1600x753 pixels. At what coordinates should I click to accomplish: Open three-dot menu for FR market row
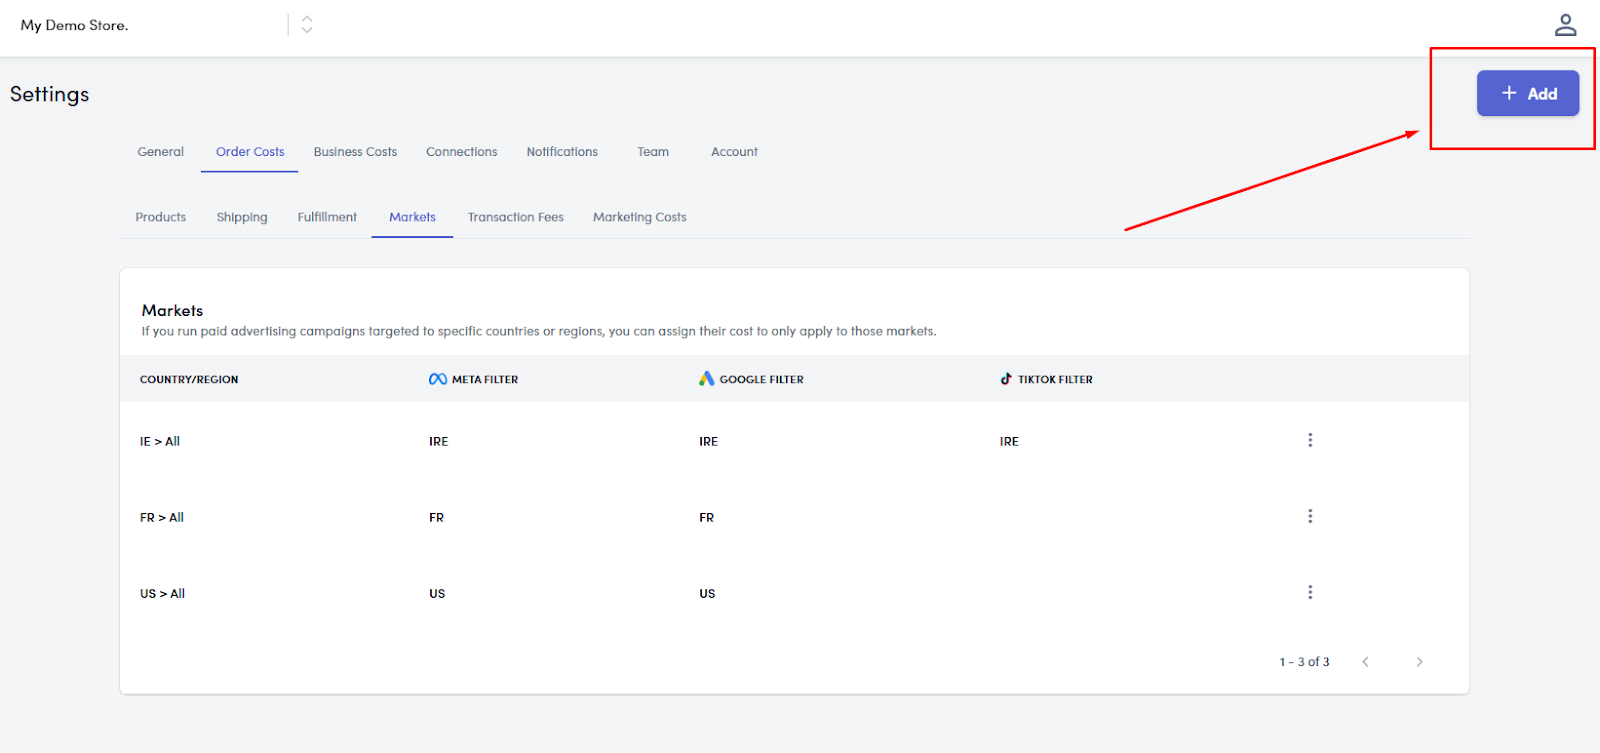(x=1310, y=516)
